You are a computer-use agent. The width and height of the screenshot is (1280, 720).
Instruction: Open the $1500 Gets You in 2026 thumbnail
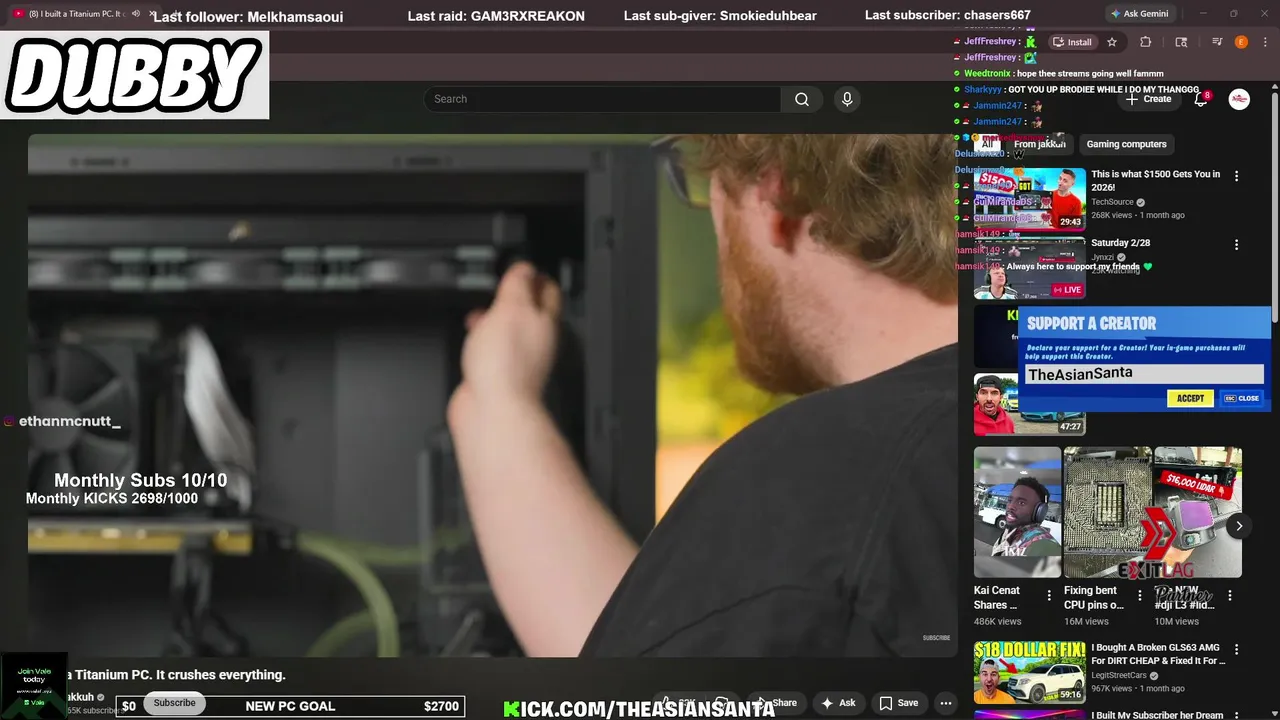point(1029,199)
